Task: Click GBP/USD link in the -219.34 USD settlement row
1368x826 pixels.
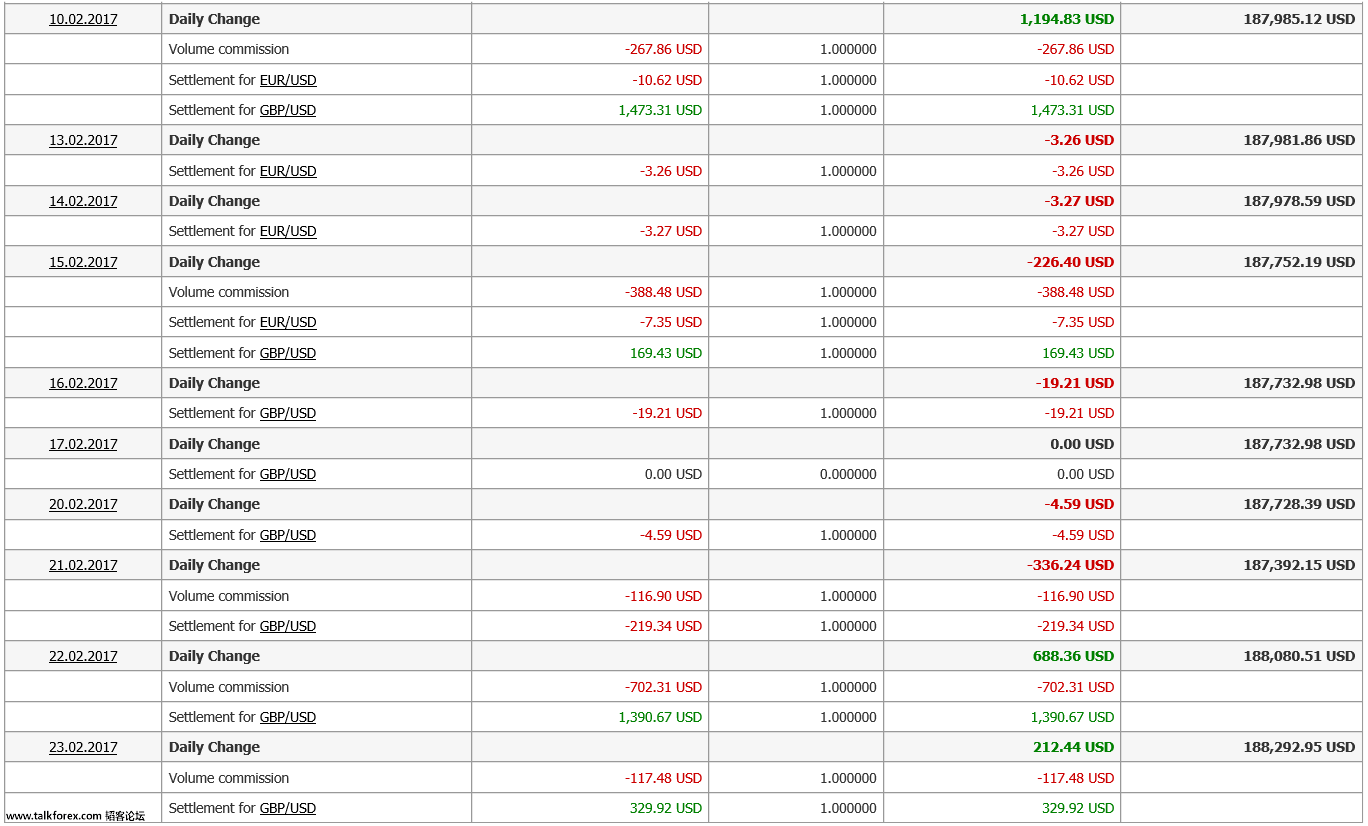Action: click(288, 626)
